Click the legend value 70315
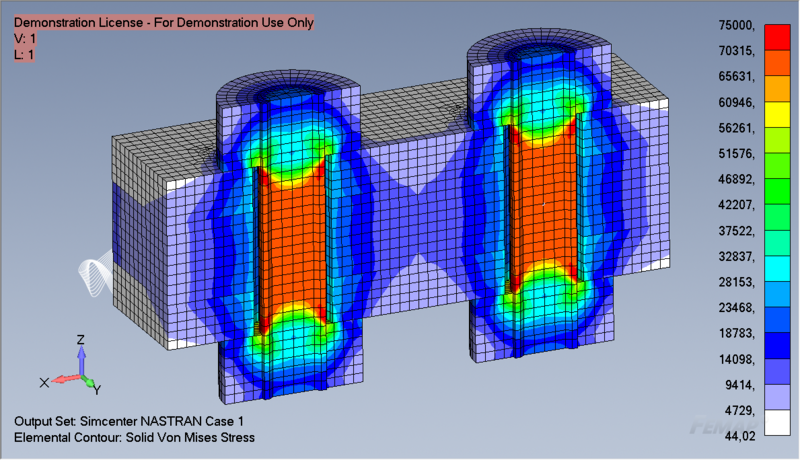800x460 pixels. [x=736, y=50]
